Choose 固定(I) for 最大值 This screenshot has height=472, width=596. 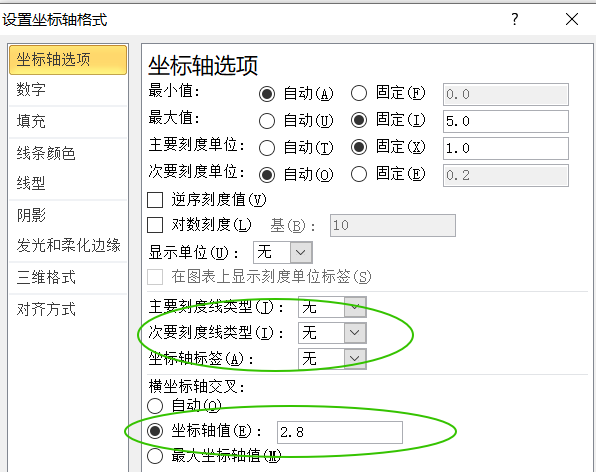pyautogui.click(x=358, y=120)
